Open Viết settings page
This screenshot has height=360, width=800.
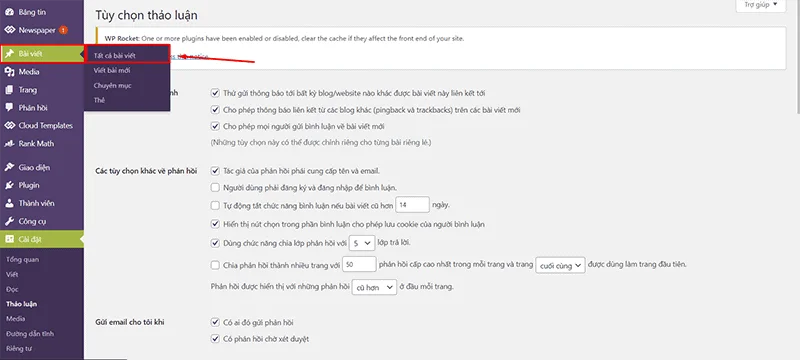(12, 274)
